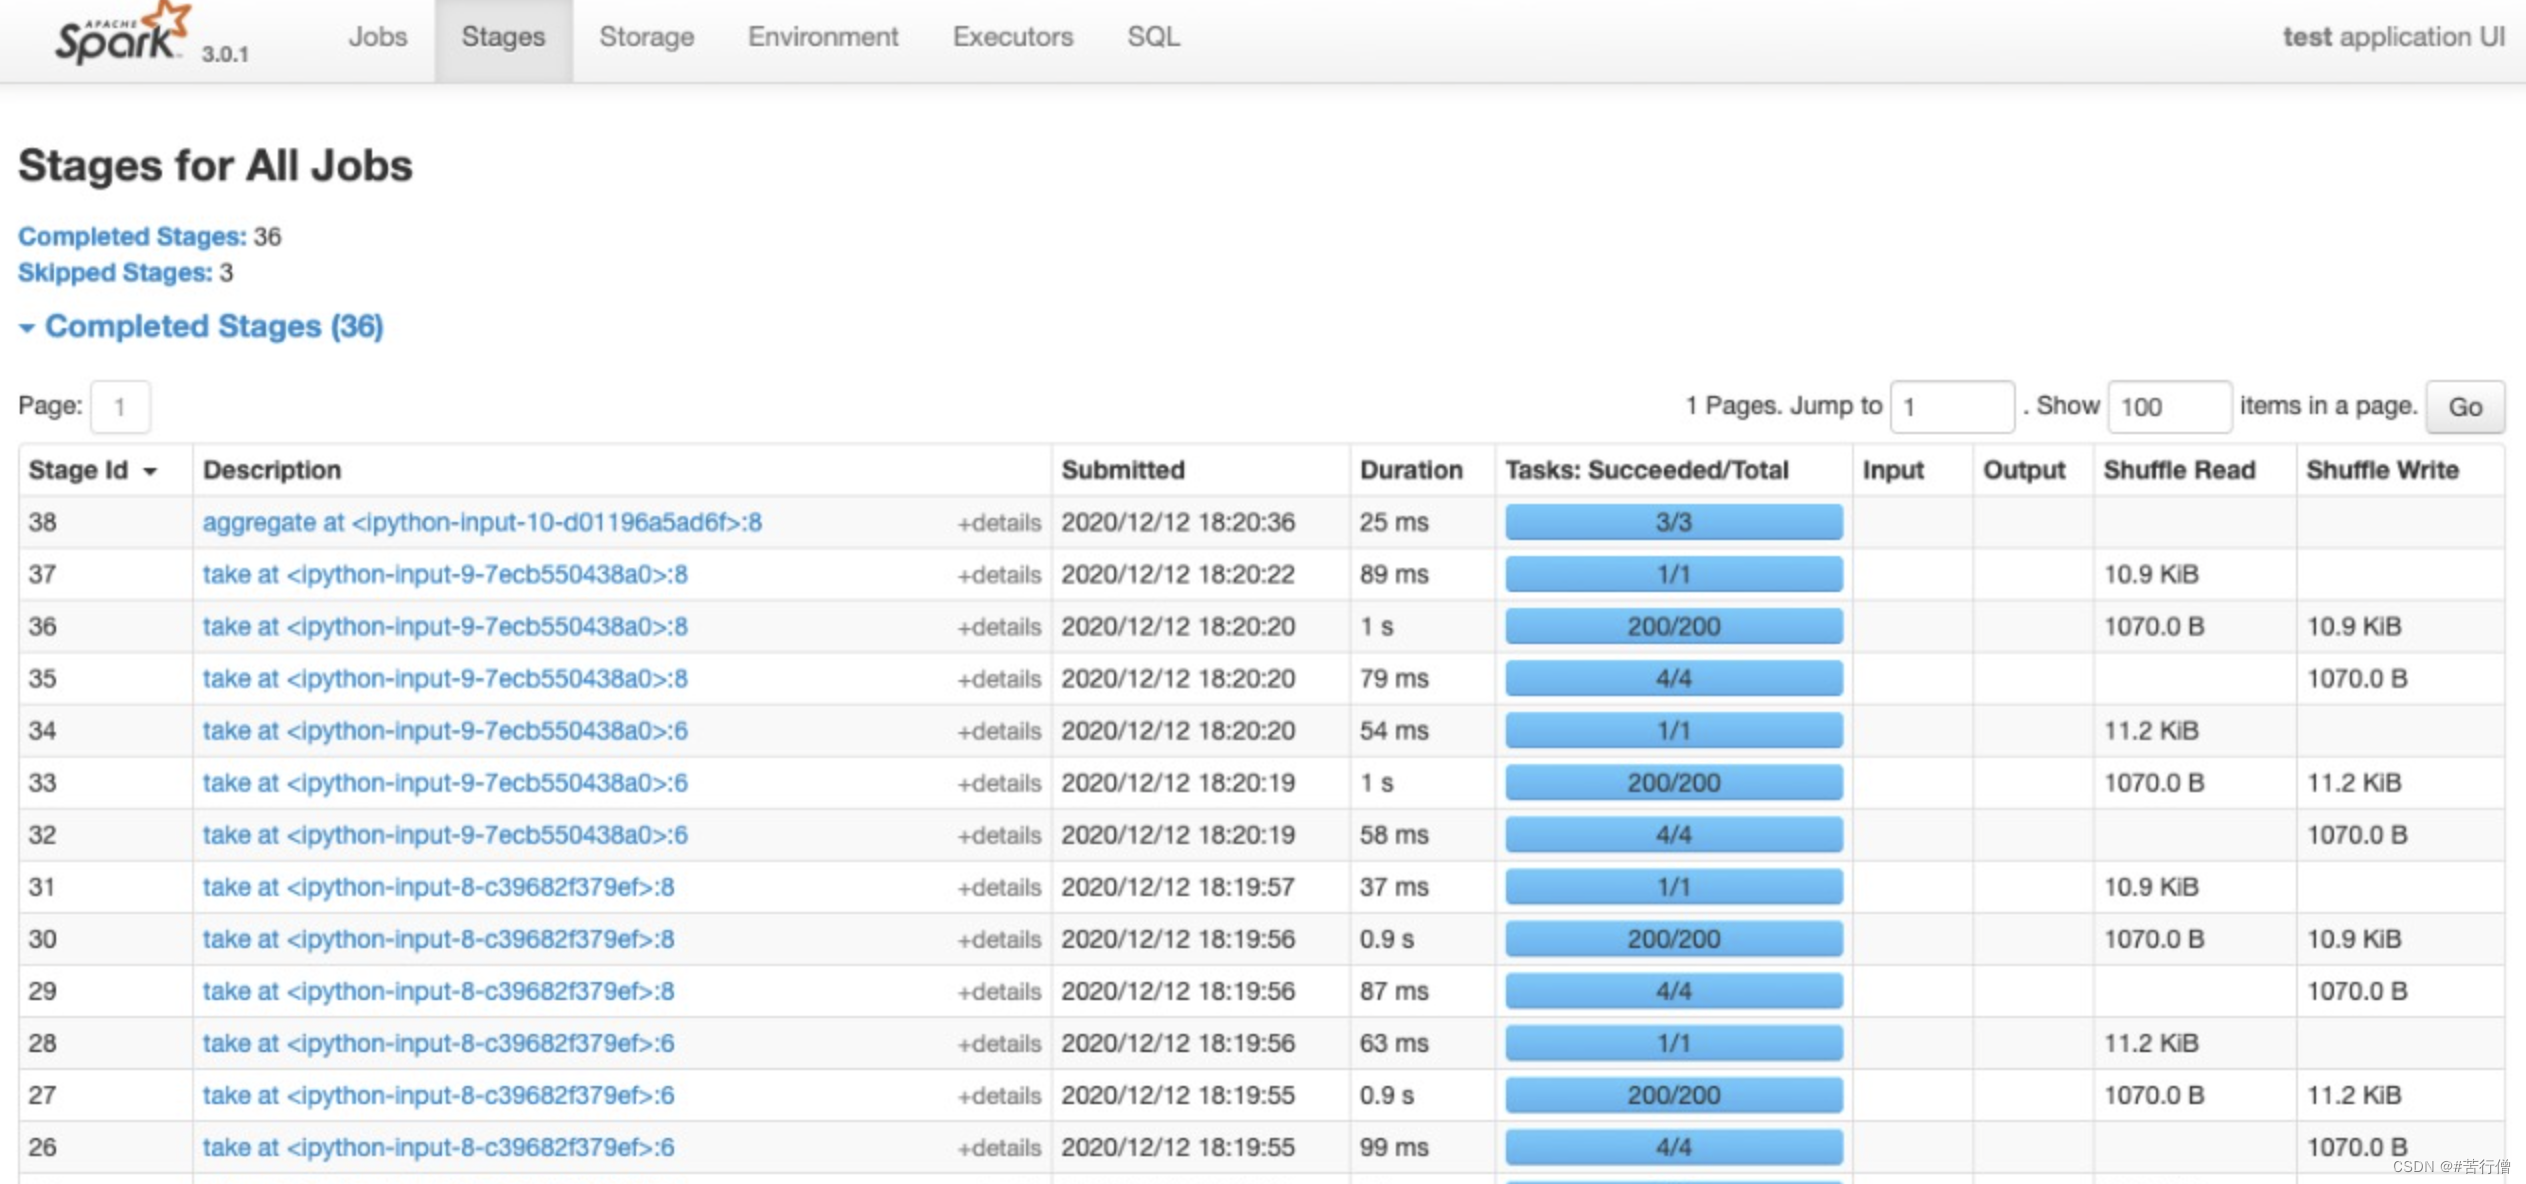The width and height of the screenshot is (2526, 1184).
Task: Expand +details for stage 34
Action: coord(999,731)
